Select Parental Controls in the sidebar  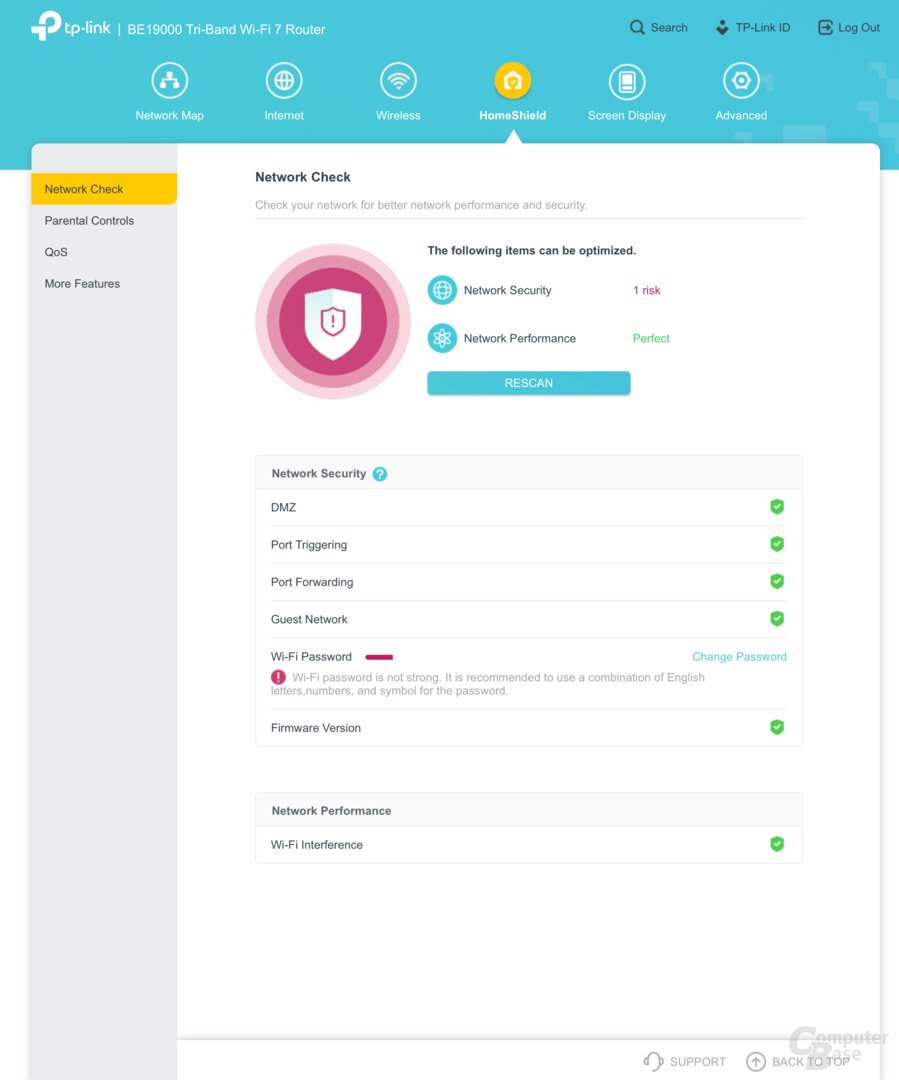pos(89,221)
